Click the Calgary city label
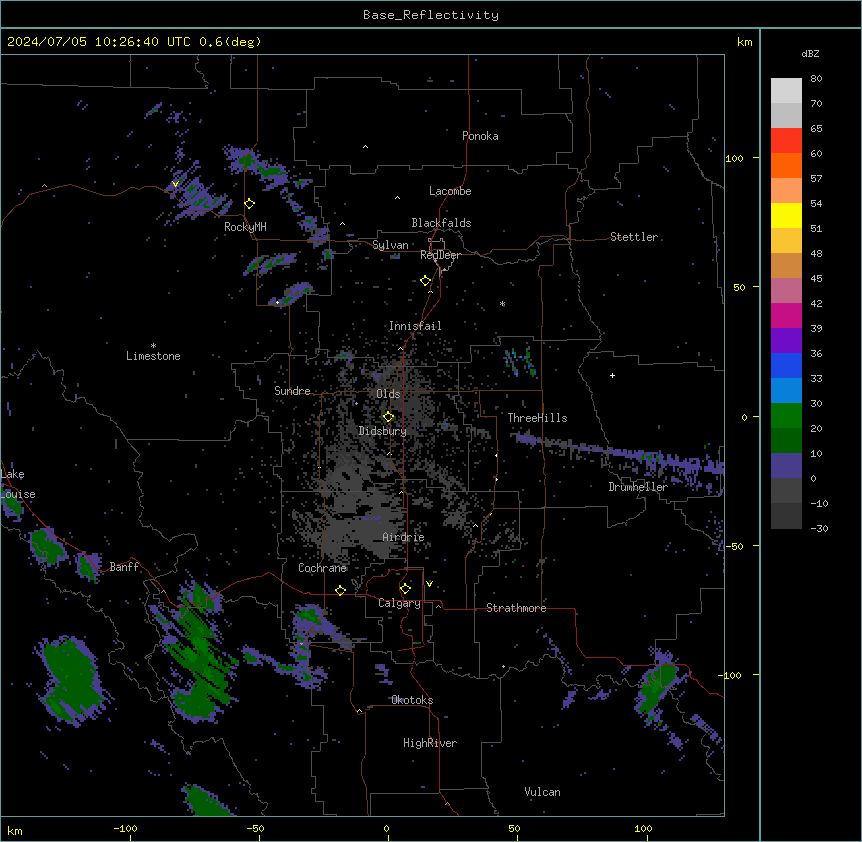 point(400,603)
